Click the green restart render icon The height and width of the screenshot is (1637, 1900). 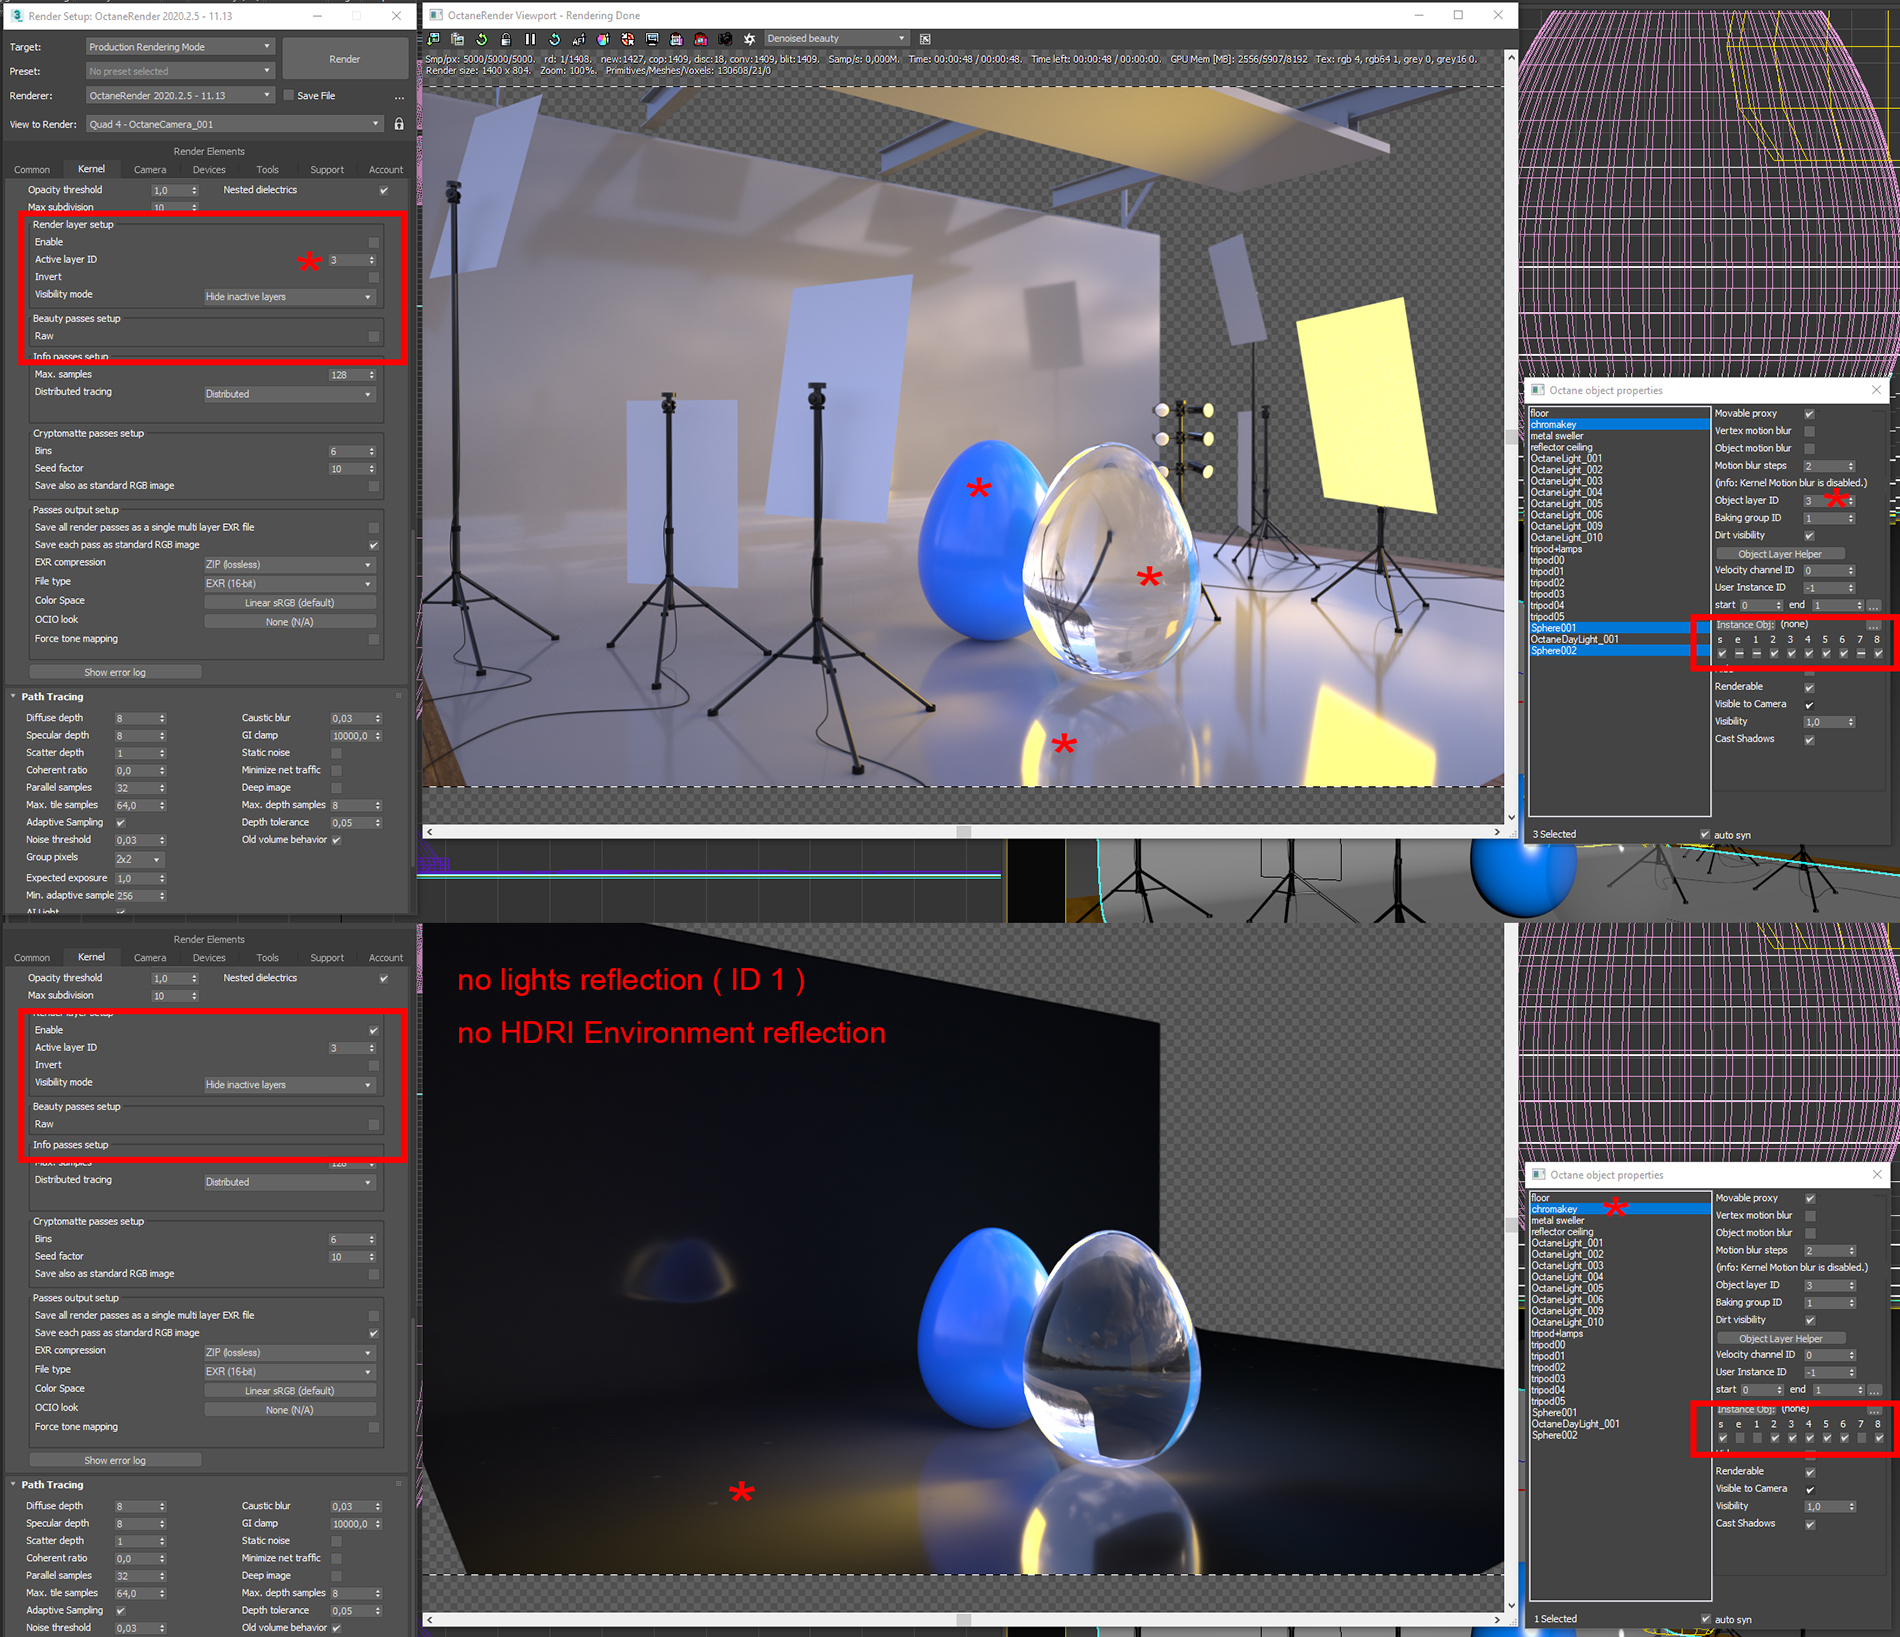click(x=482, y=39)
